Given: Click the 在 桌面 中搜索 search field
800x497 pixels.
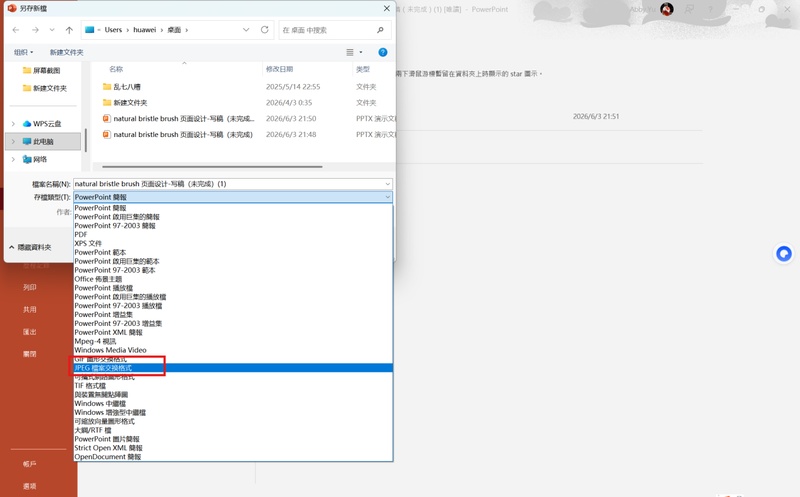Looking at the screenshot, I should [x=328, y=30].
